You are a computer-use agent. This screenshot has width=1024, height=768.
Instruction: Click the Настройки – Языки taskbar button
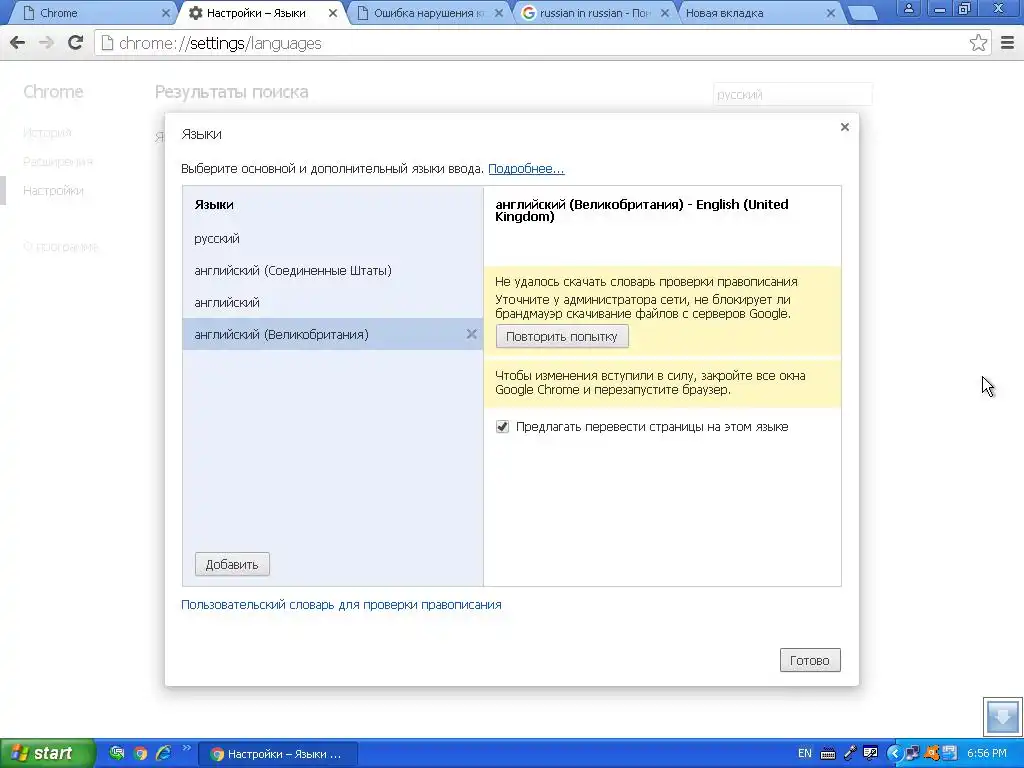point(278,754)
